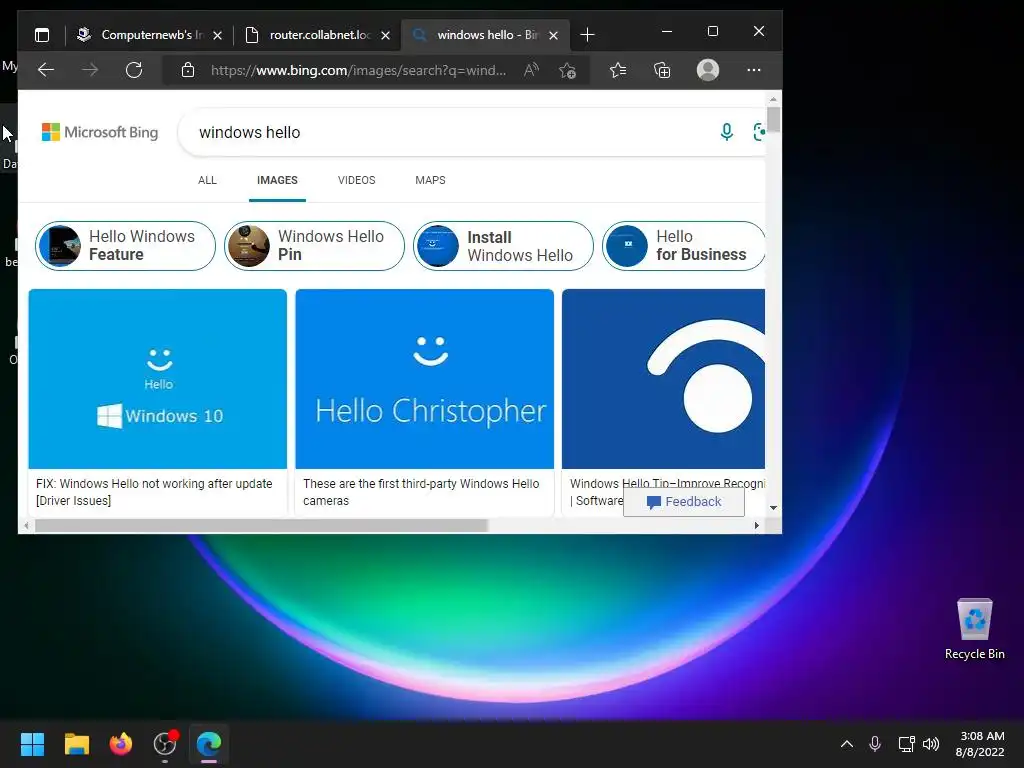
Task: Open the Edge profile avatar
Action: 708,70
